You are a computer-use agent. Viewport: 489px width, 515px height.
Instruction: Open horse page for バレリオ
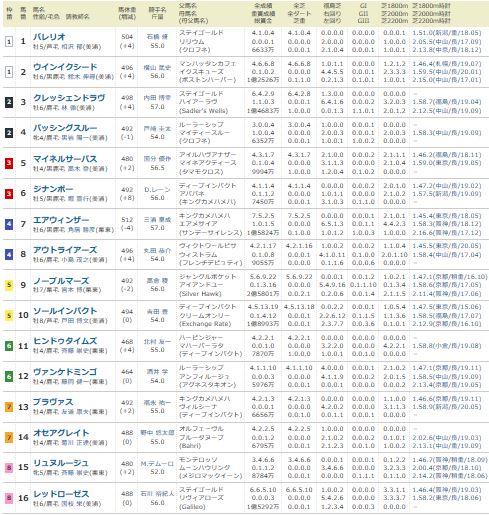coord(49,37)
